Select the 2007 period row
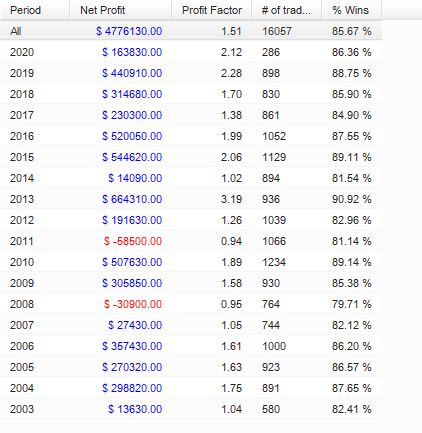Screen dimensions: 422x433 [x=191, y=325]
